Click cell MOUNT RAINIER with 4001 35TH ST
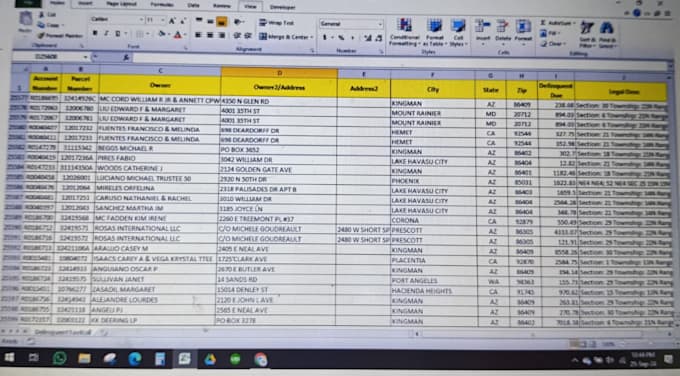 pos(433,113)
